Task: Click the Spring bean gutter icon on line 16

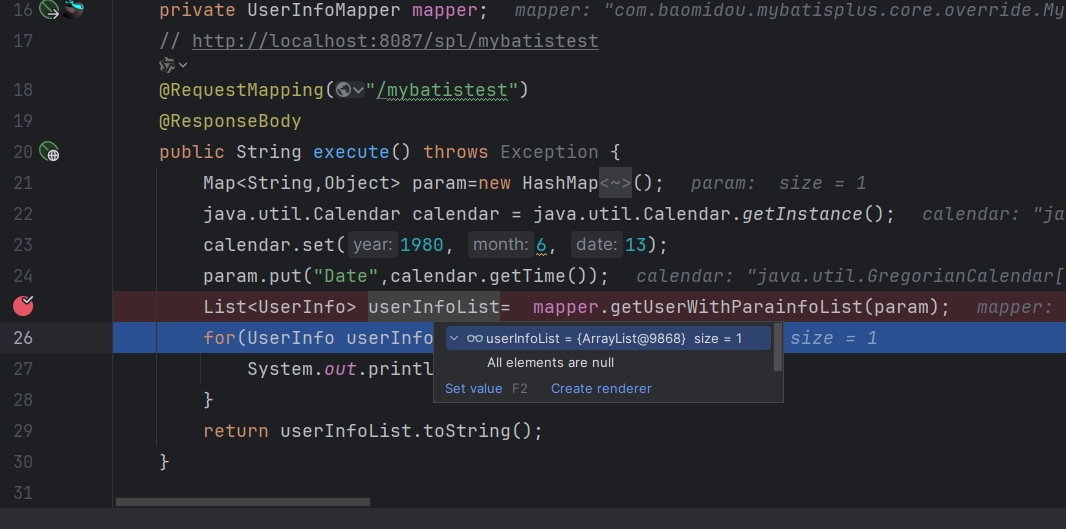Action: click(49, 11)
